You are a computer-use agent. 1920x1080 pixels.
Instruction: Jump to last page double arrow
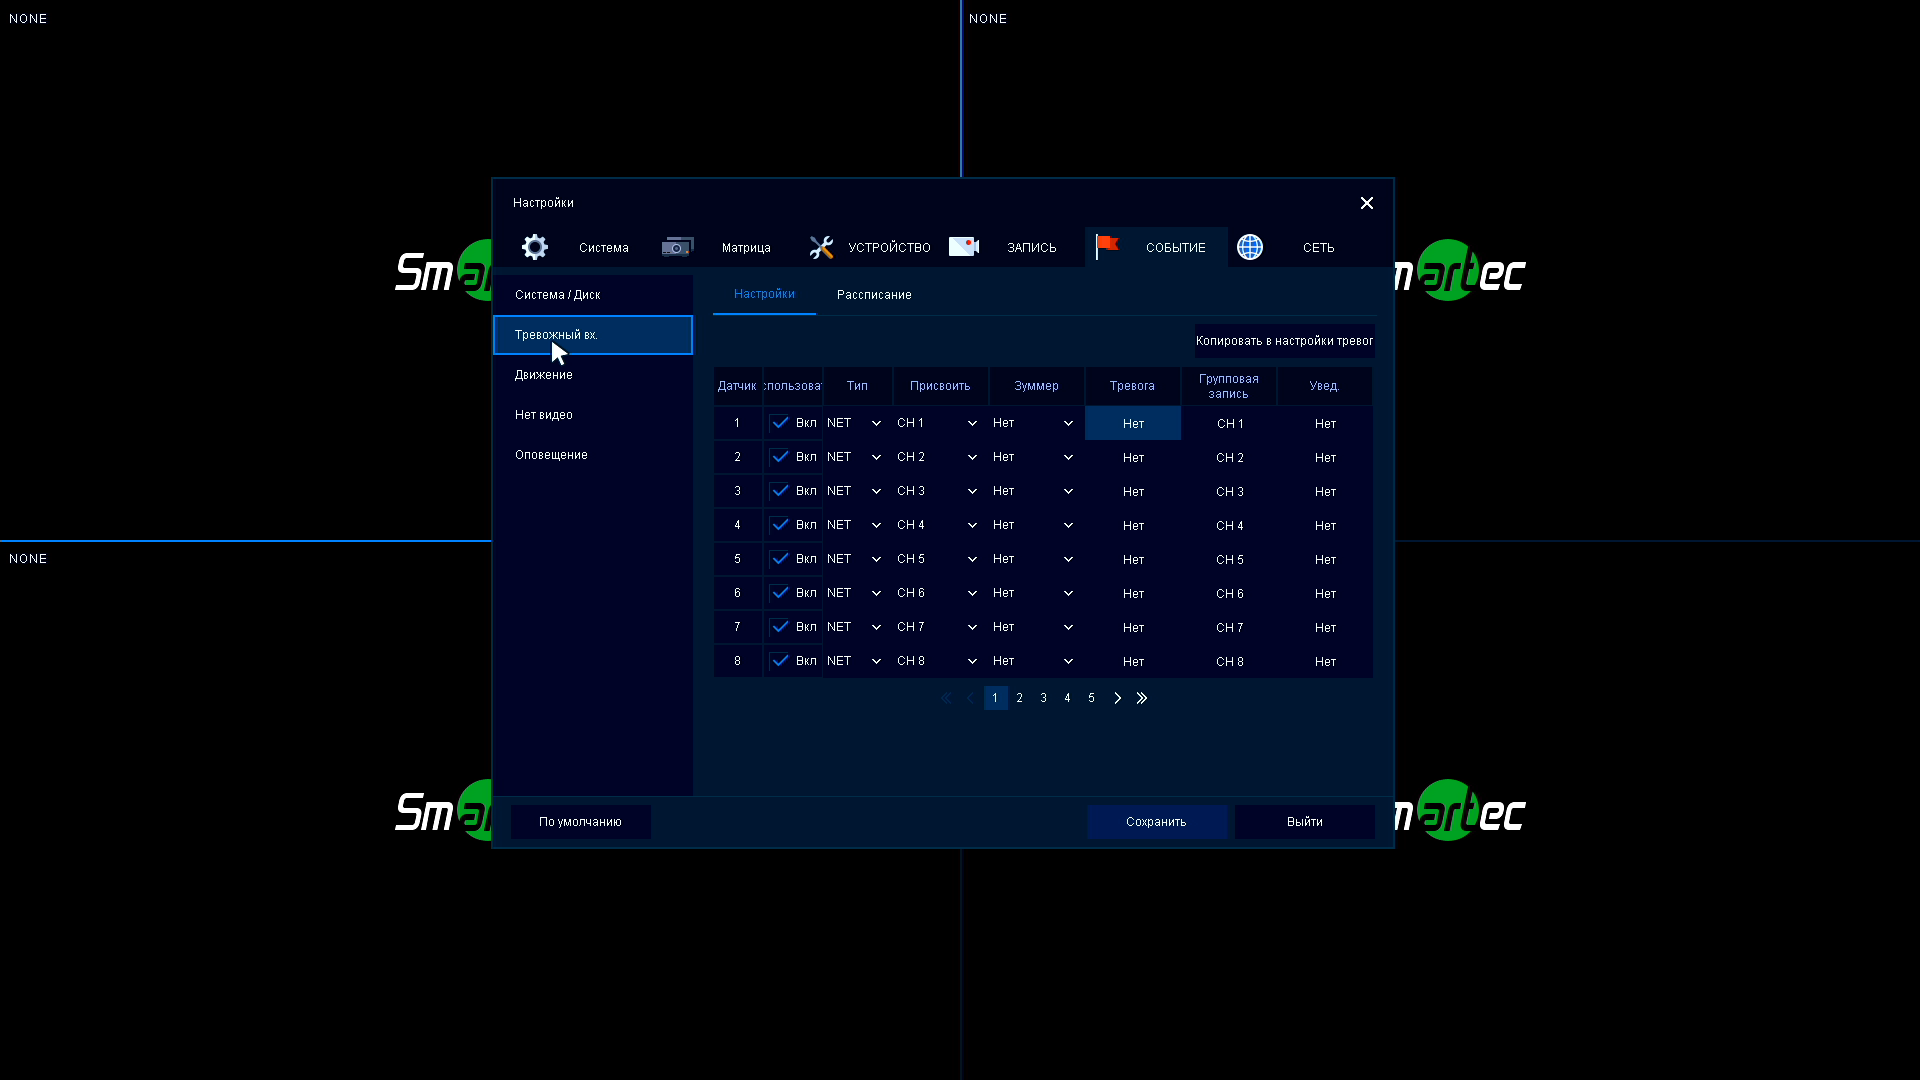point(1142,698)
